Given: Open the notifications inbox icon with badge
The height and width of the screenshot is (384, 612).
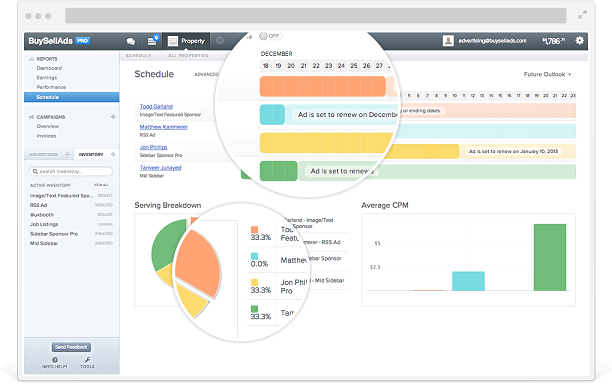Looking at the screenshot, I should coord(153,40).
